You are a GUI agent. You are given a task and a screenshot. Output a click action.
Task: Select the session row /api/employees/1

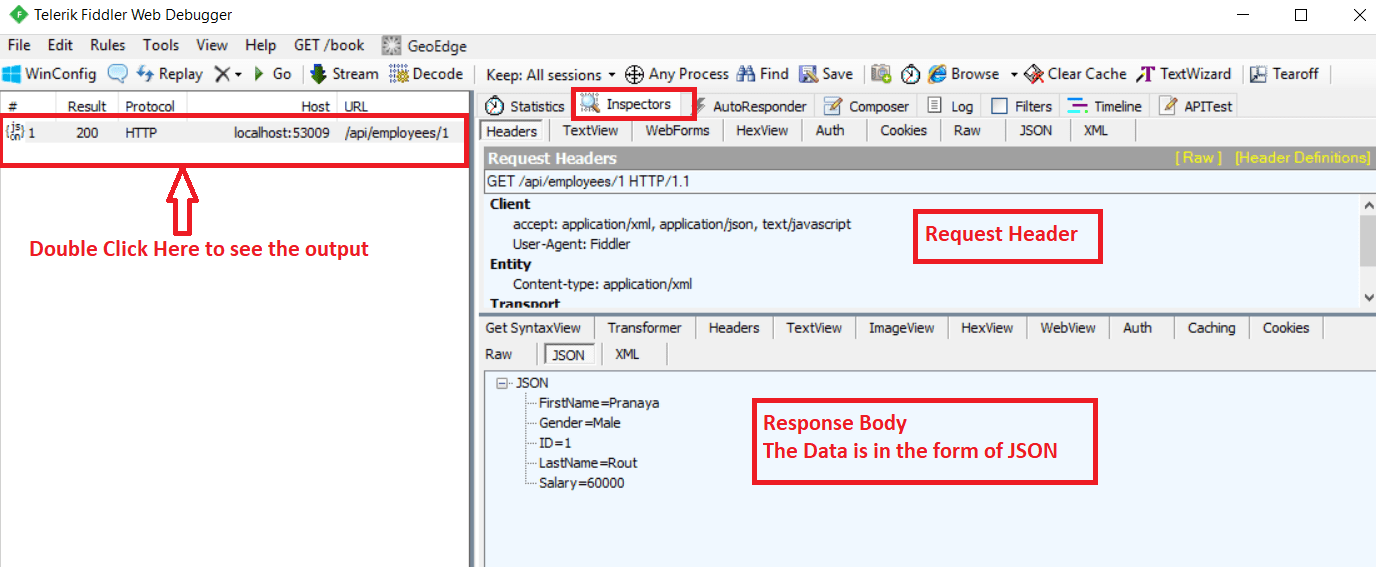pos(234,132)
